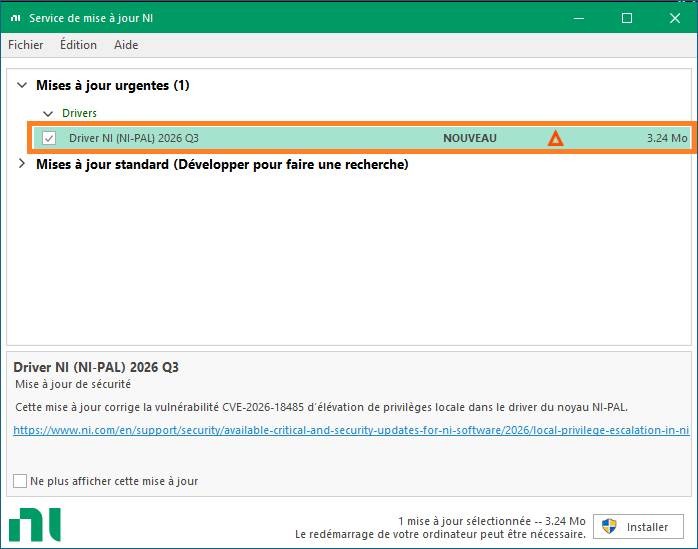Screen dimensions: 698x549
Task: Minimize the Service de mise à jour NI window
Action: click(579, 18)
